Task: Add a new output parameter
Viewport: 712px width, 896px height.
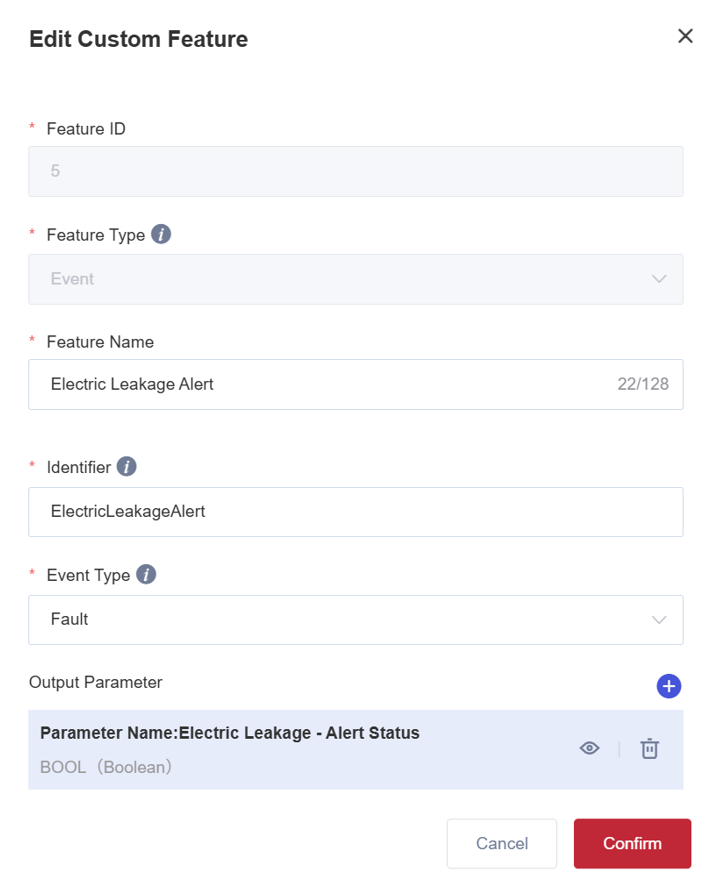Action: (x=669, y=686)
